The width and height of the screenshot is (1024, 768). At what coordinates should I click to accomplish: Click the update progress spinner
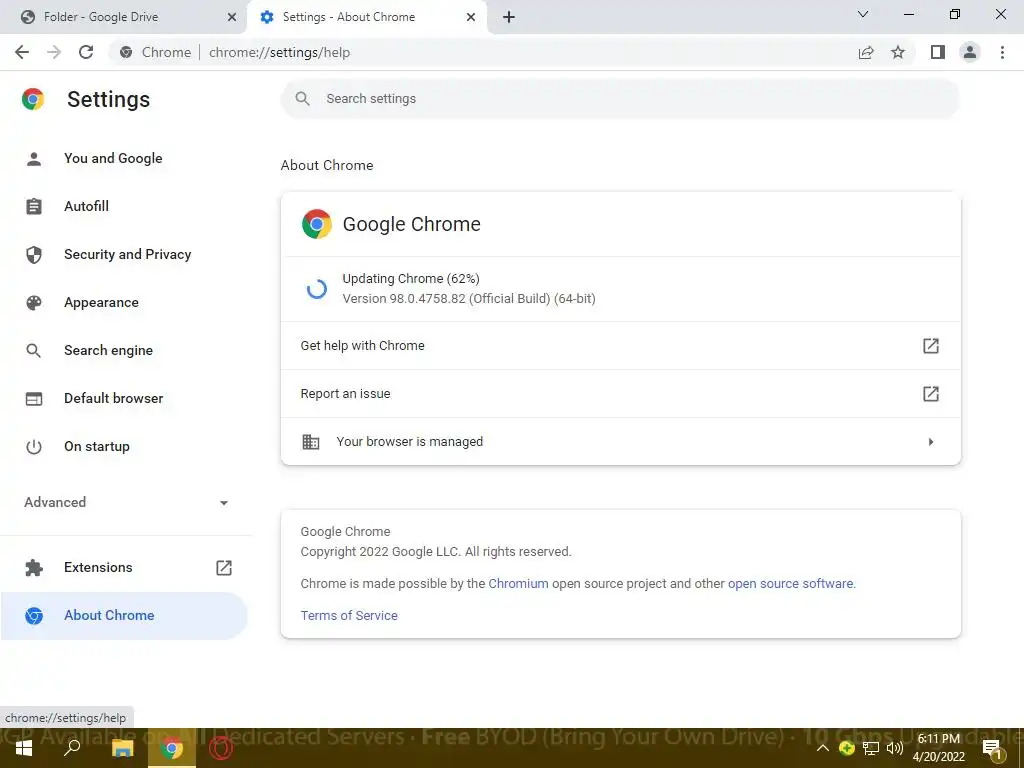tap(317, 289)
